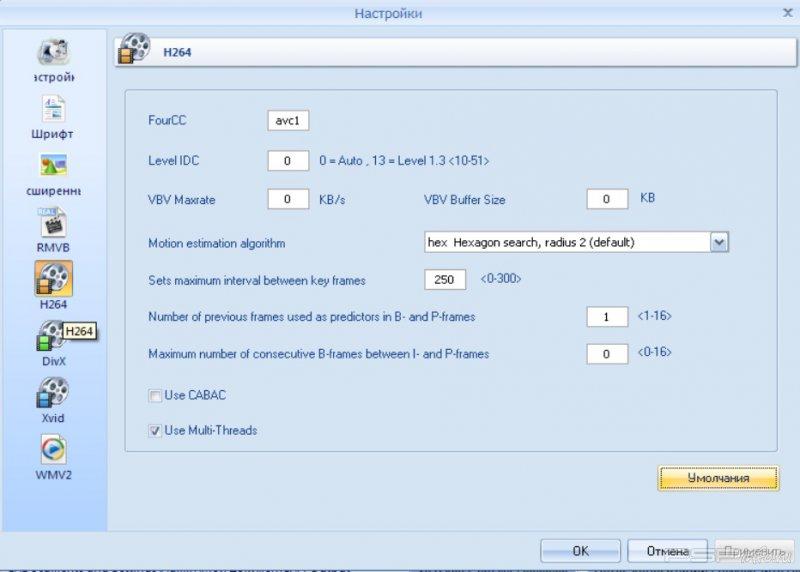Image resolution: width=800 pixels, height=572 pixels.
Task: Open the DivX codec settings icon
Action: pyautogui.click(x=52, y=337)
